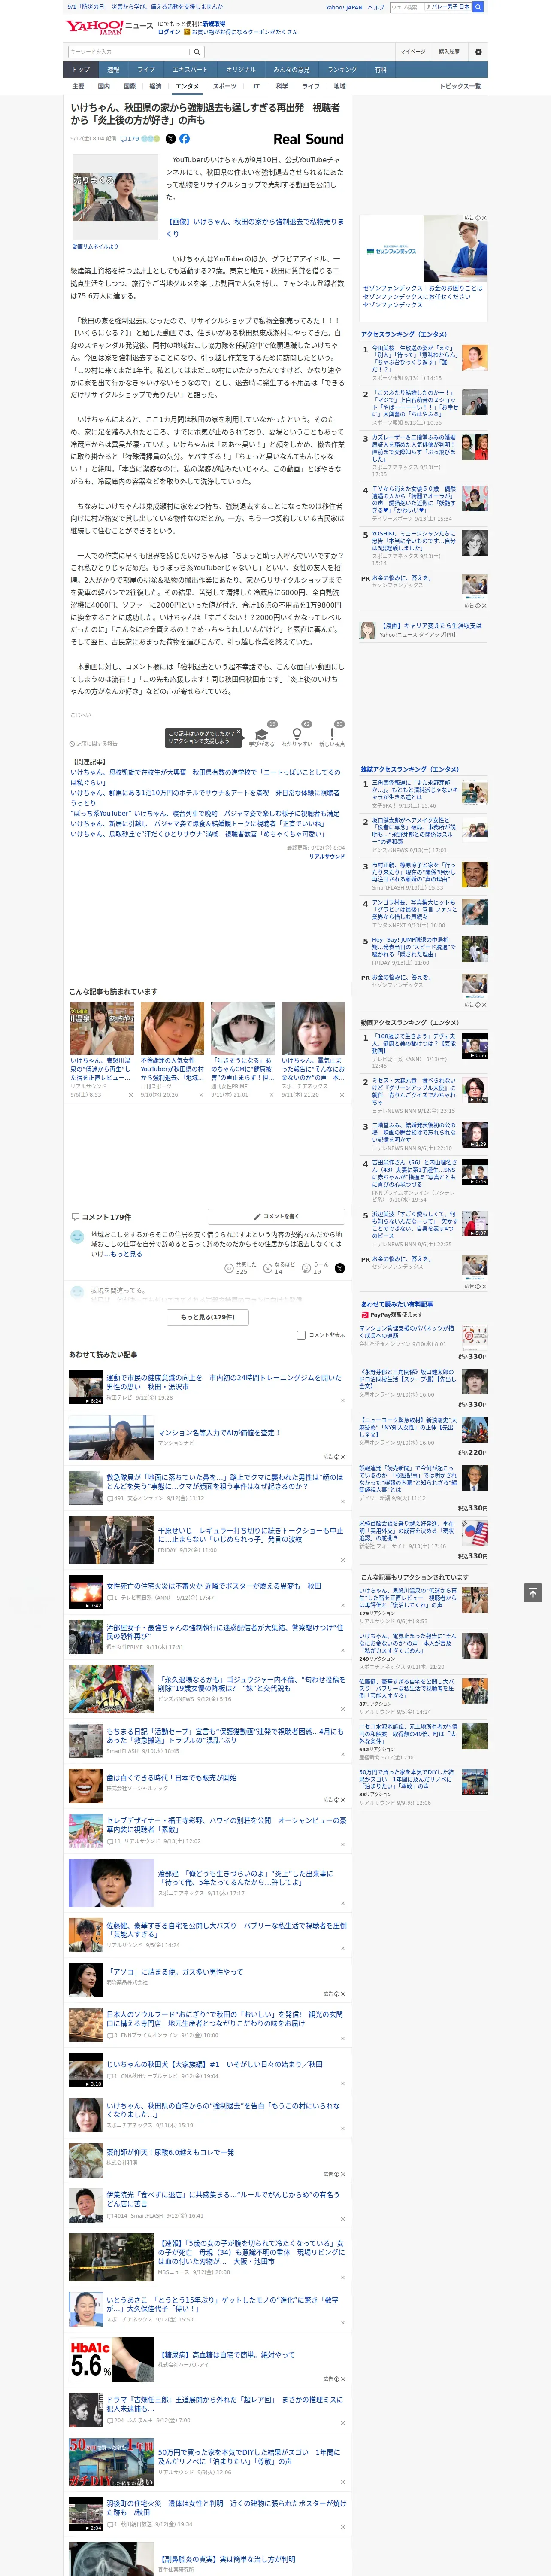Viewport: 551px width, 2576px height.
Task: Toggle the コメント非表示 checkbox
Action: (301, 1335)
